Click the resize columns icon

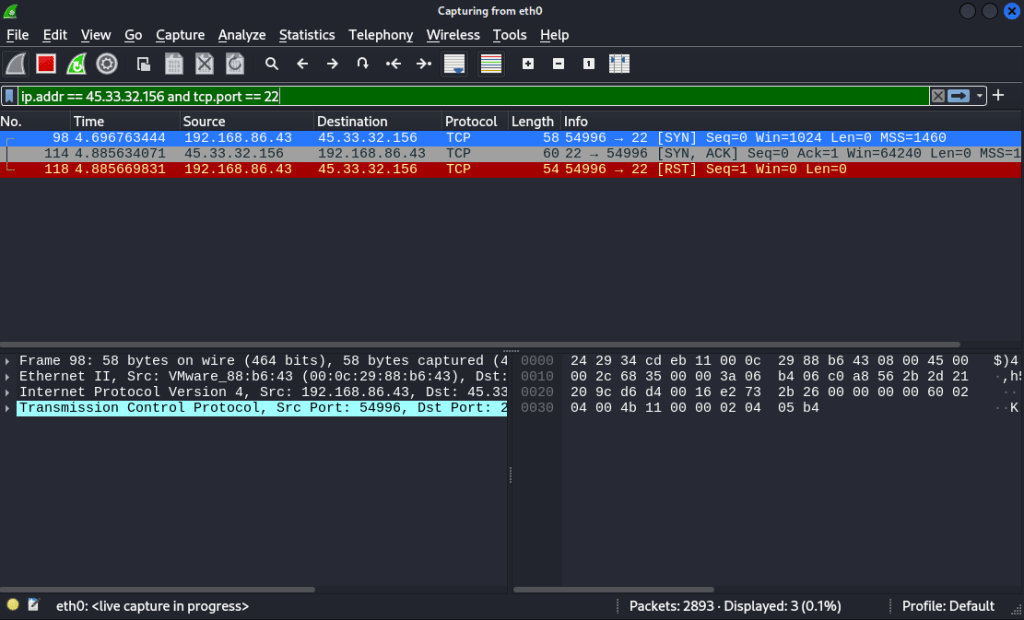point(619,64)
